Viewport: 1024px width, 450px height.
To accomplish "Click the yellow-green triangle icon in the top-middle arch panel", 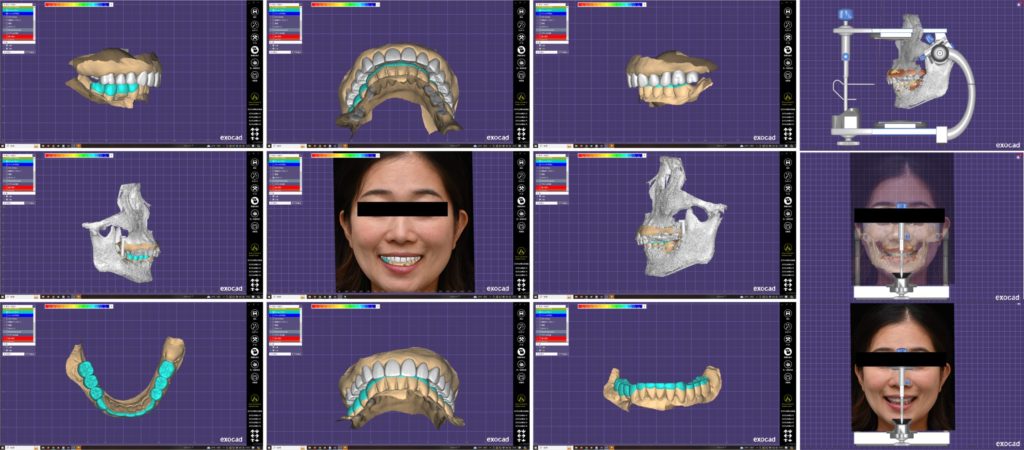I will coord(522,98).
